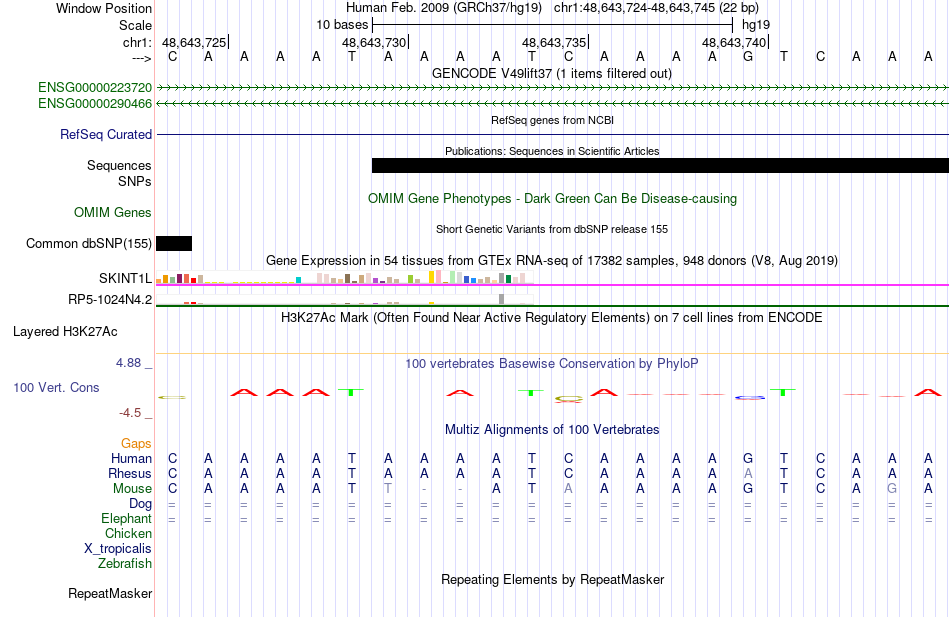This screenshot has width=950, height=617.
Task: Click the Elephant alignment row label
Action: click(x=127, y=519)
